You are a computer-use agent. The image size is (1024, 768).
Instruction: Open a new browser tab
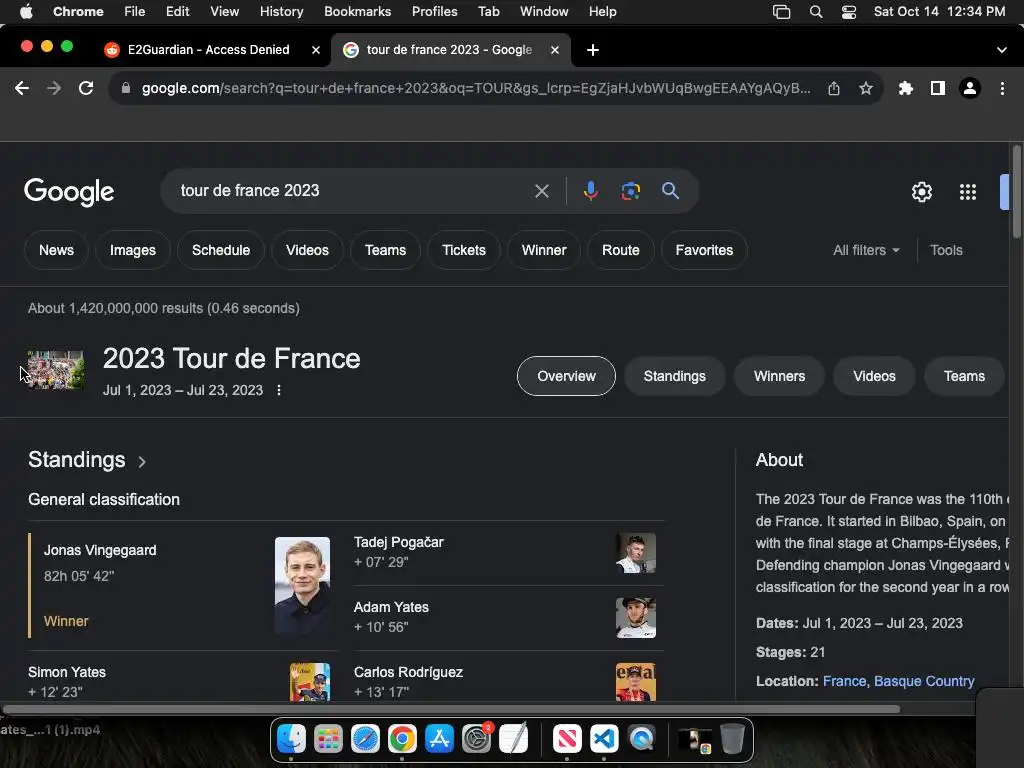click(592, 50)
